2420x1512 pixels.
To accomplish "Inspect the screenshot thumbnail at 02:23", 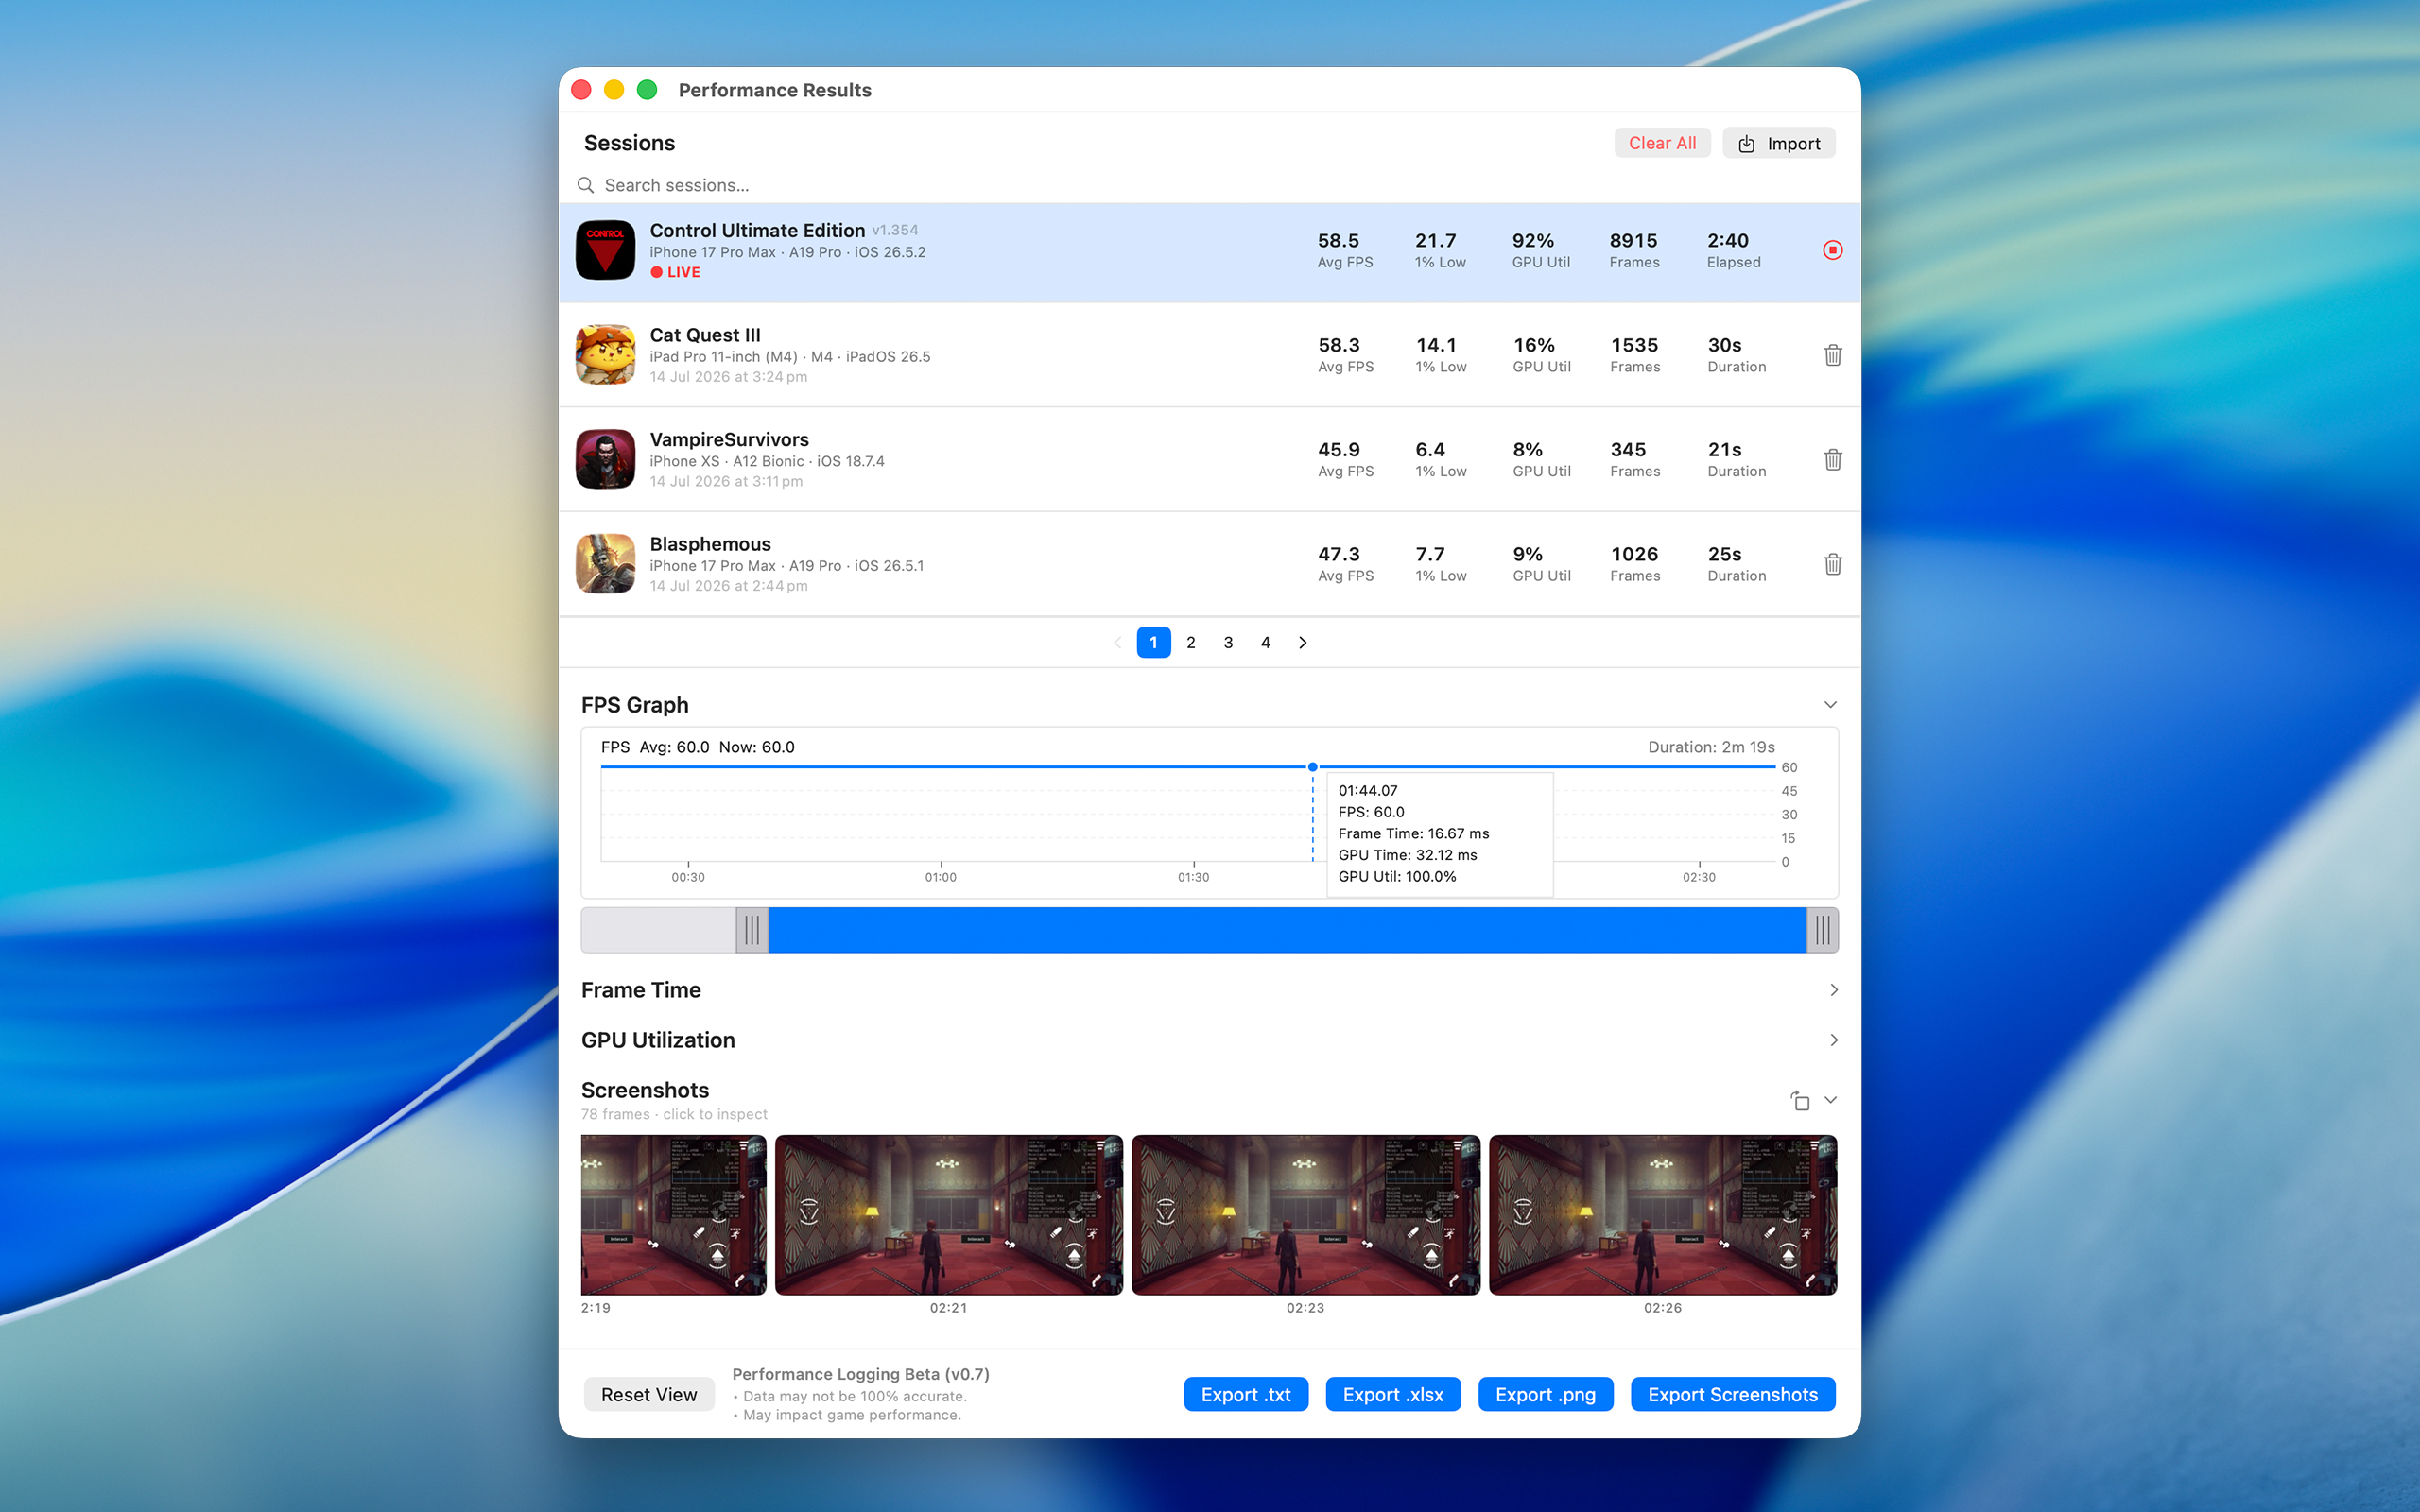I will pos(1305,1215).
